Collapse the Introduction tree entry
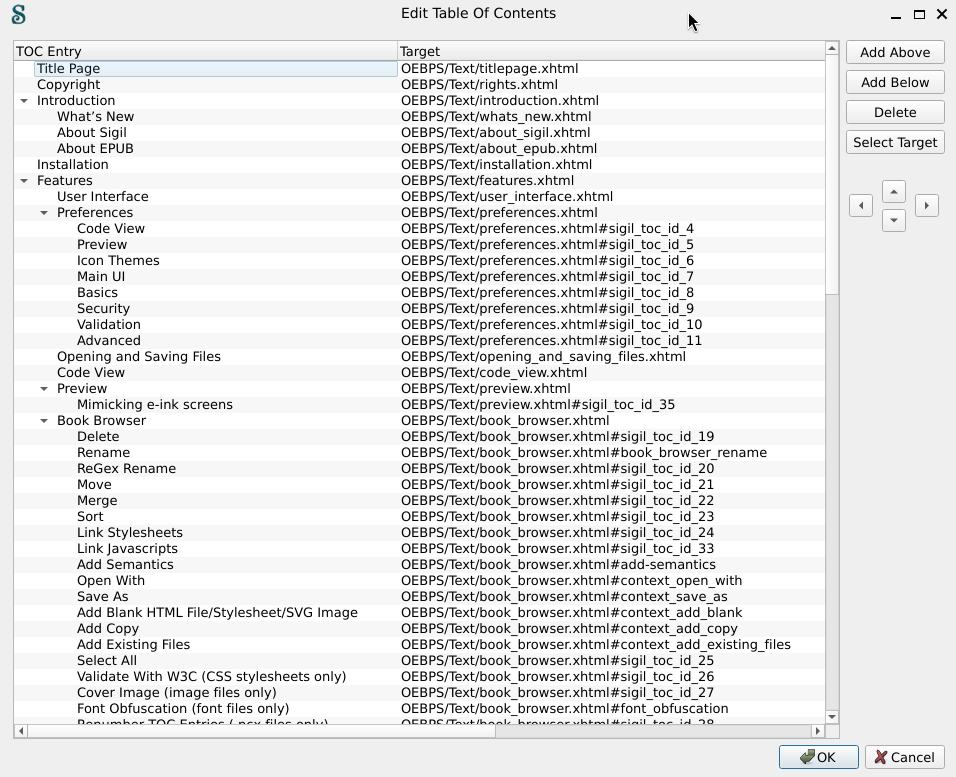 click(x=24, y=101)
